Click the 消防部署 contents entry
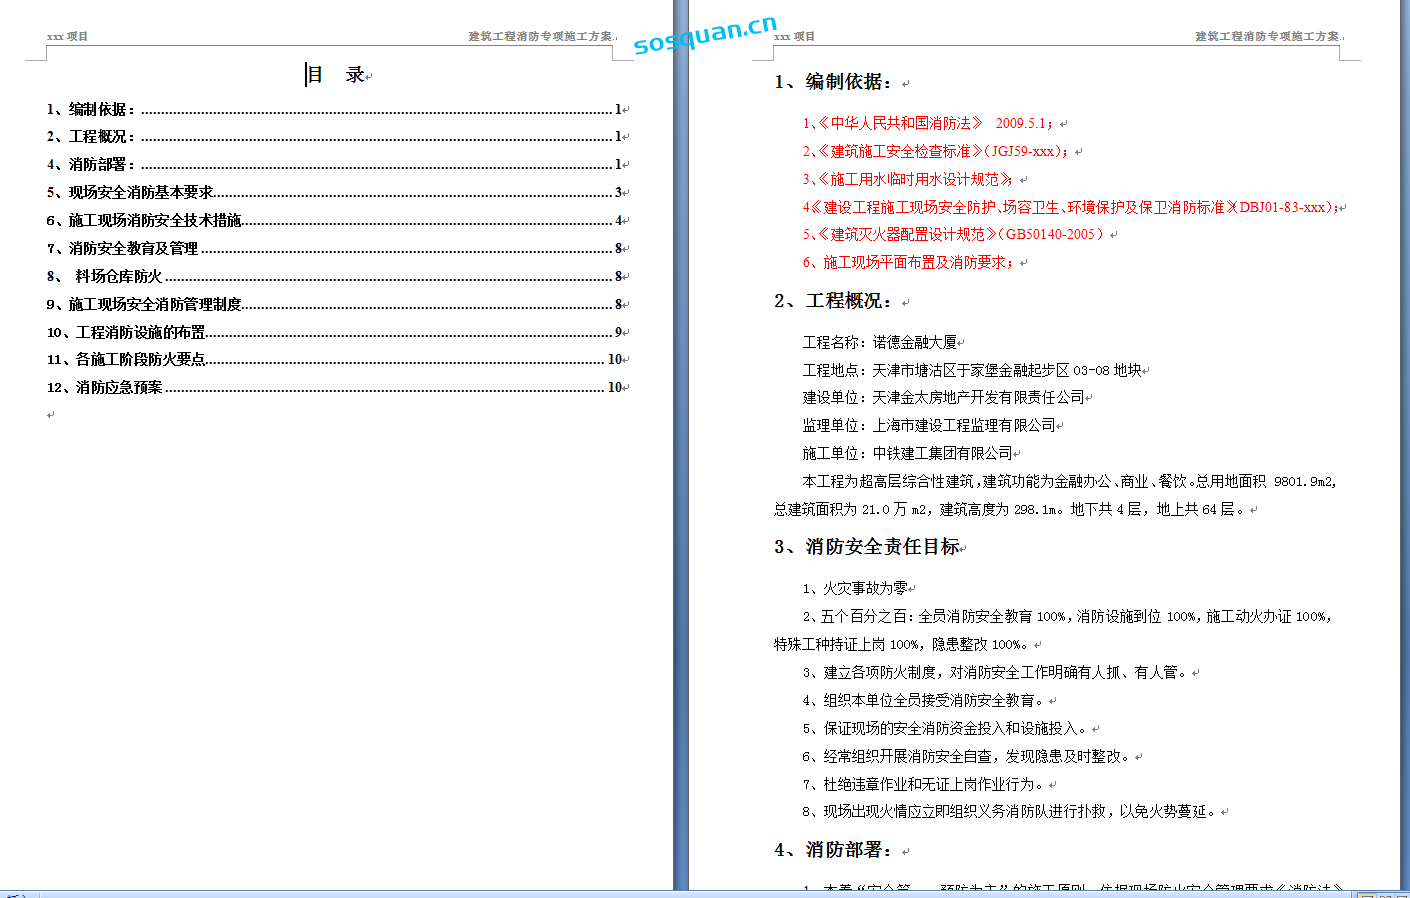 pos(91,165)
